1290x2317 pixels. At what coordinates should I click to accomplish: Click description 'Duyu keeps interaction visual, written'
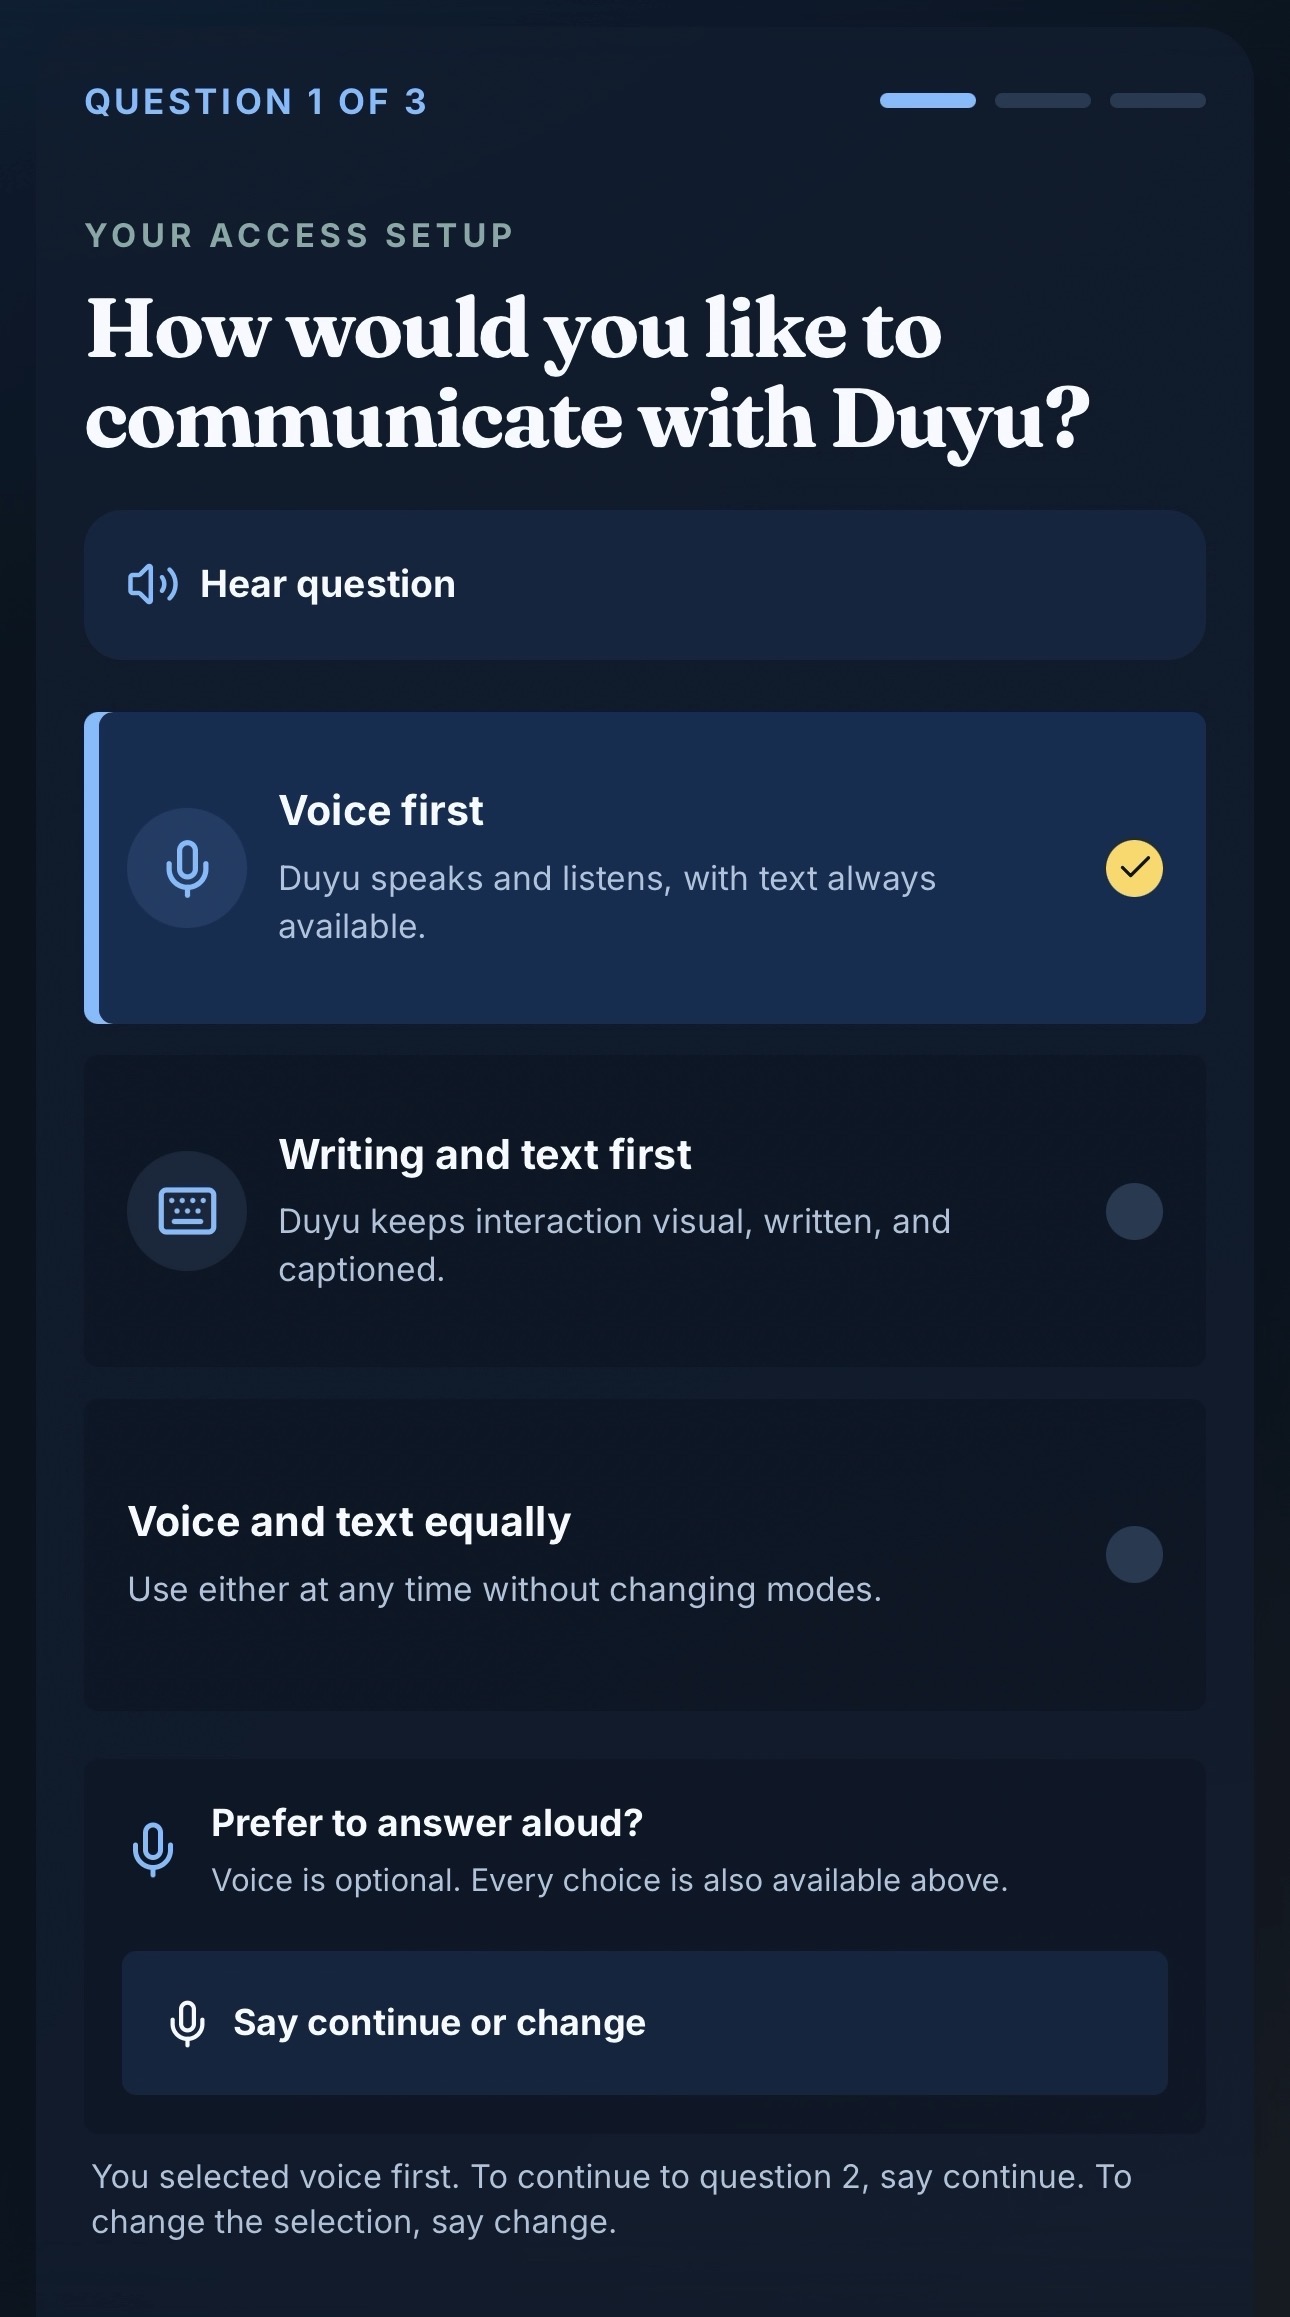[x=614, y=1245]
